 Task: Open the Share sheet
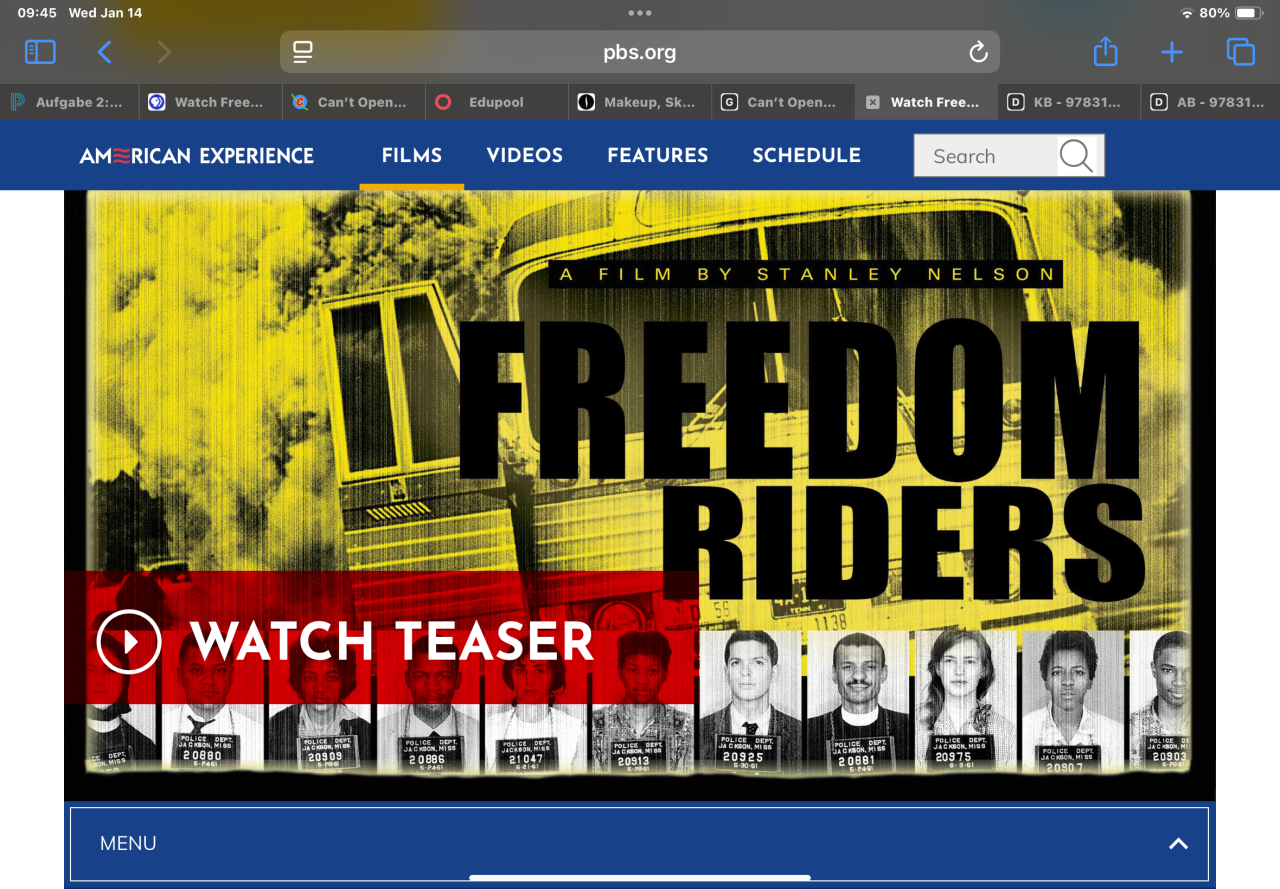point(1105,51)
